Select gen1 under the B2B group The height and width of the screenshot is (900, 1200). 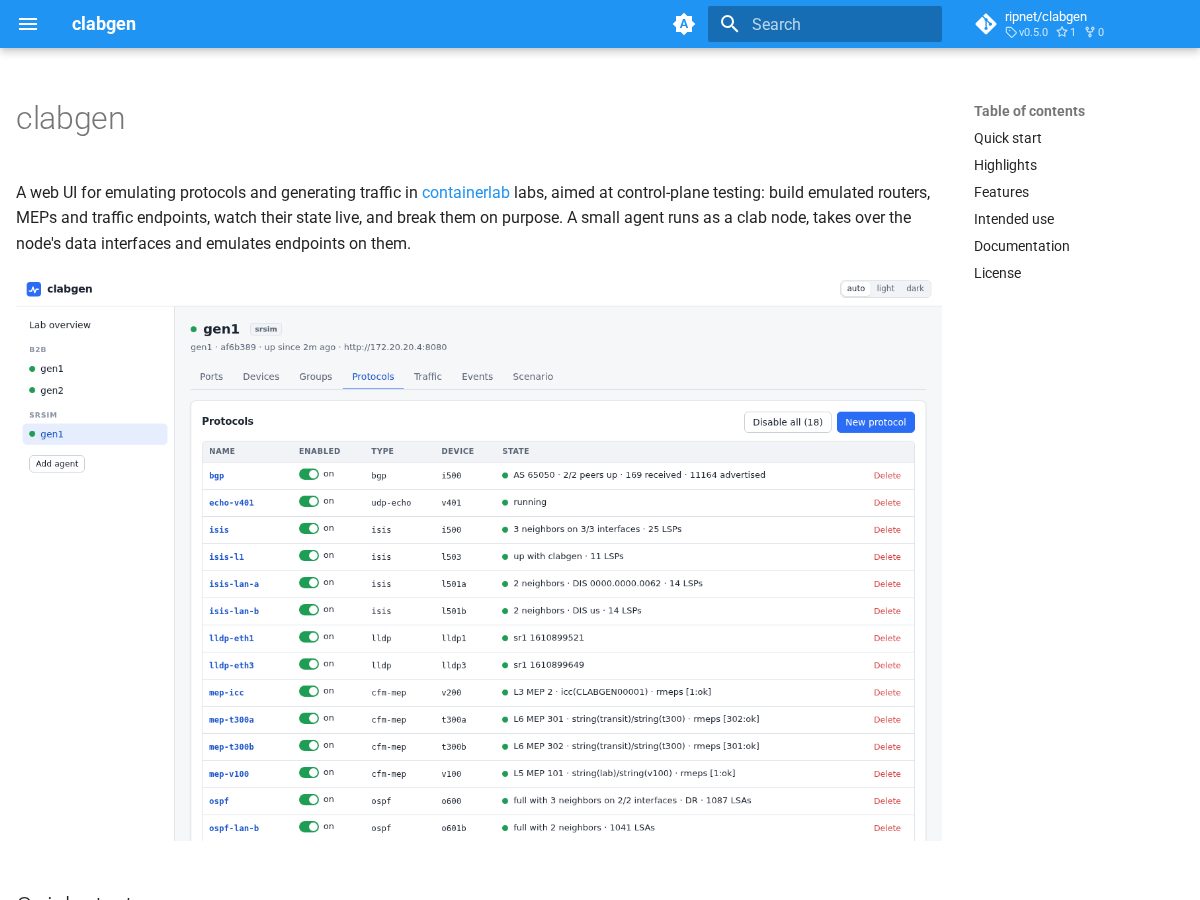coord(95,369)
